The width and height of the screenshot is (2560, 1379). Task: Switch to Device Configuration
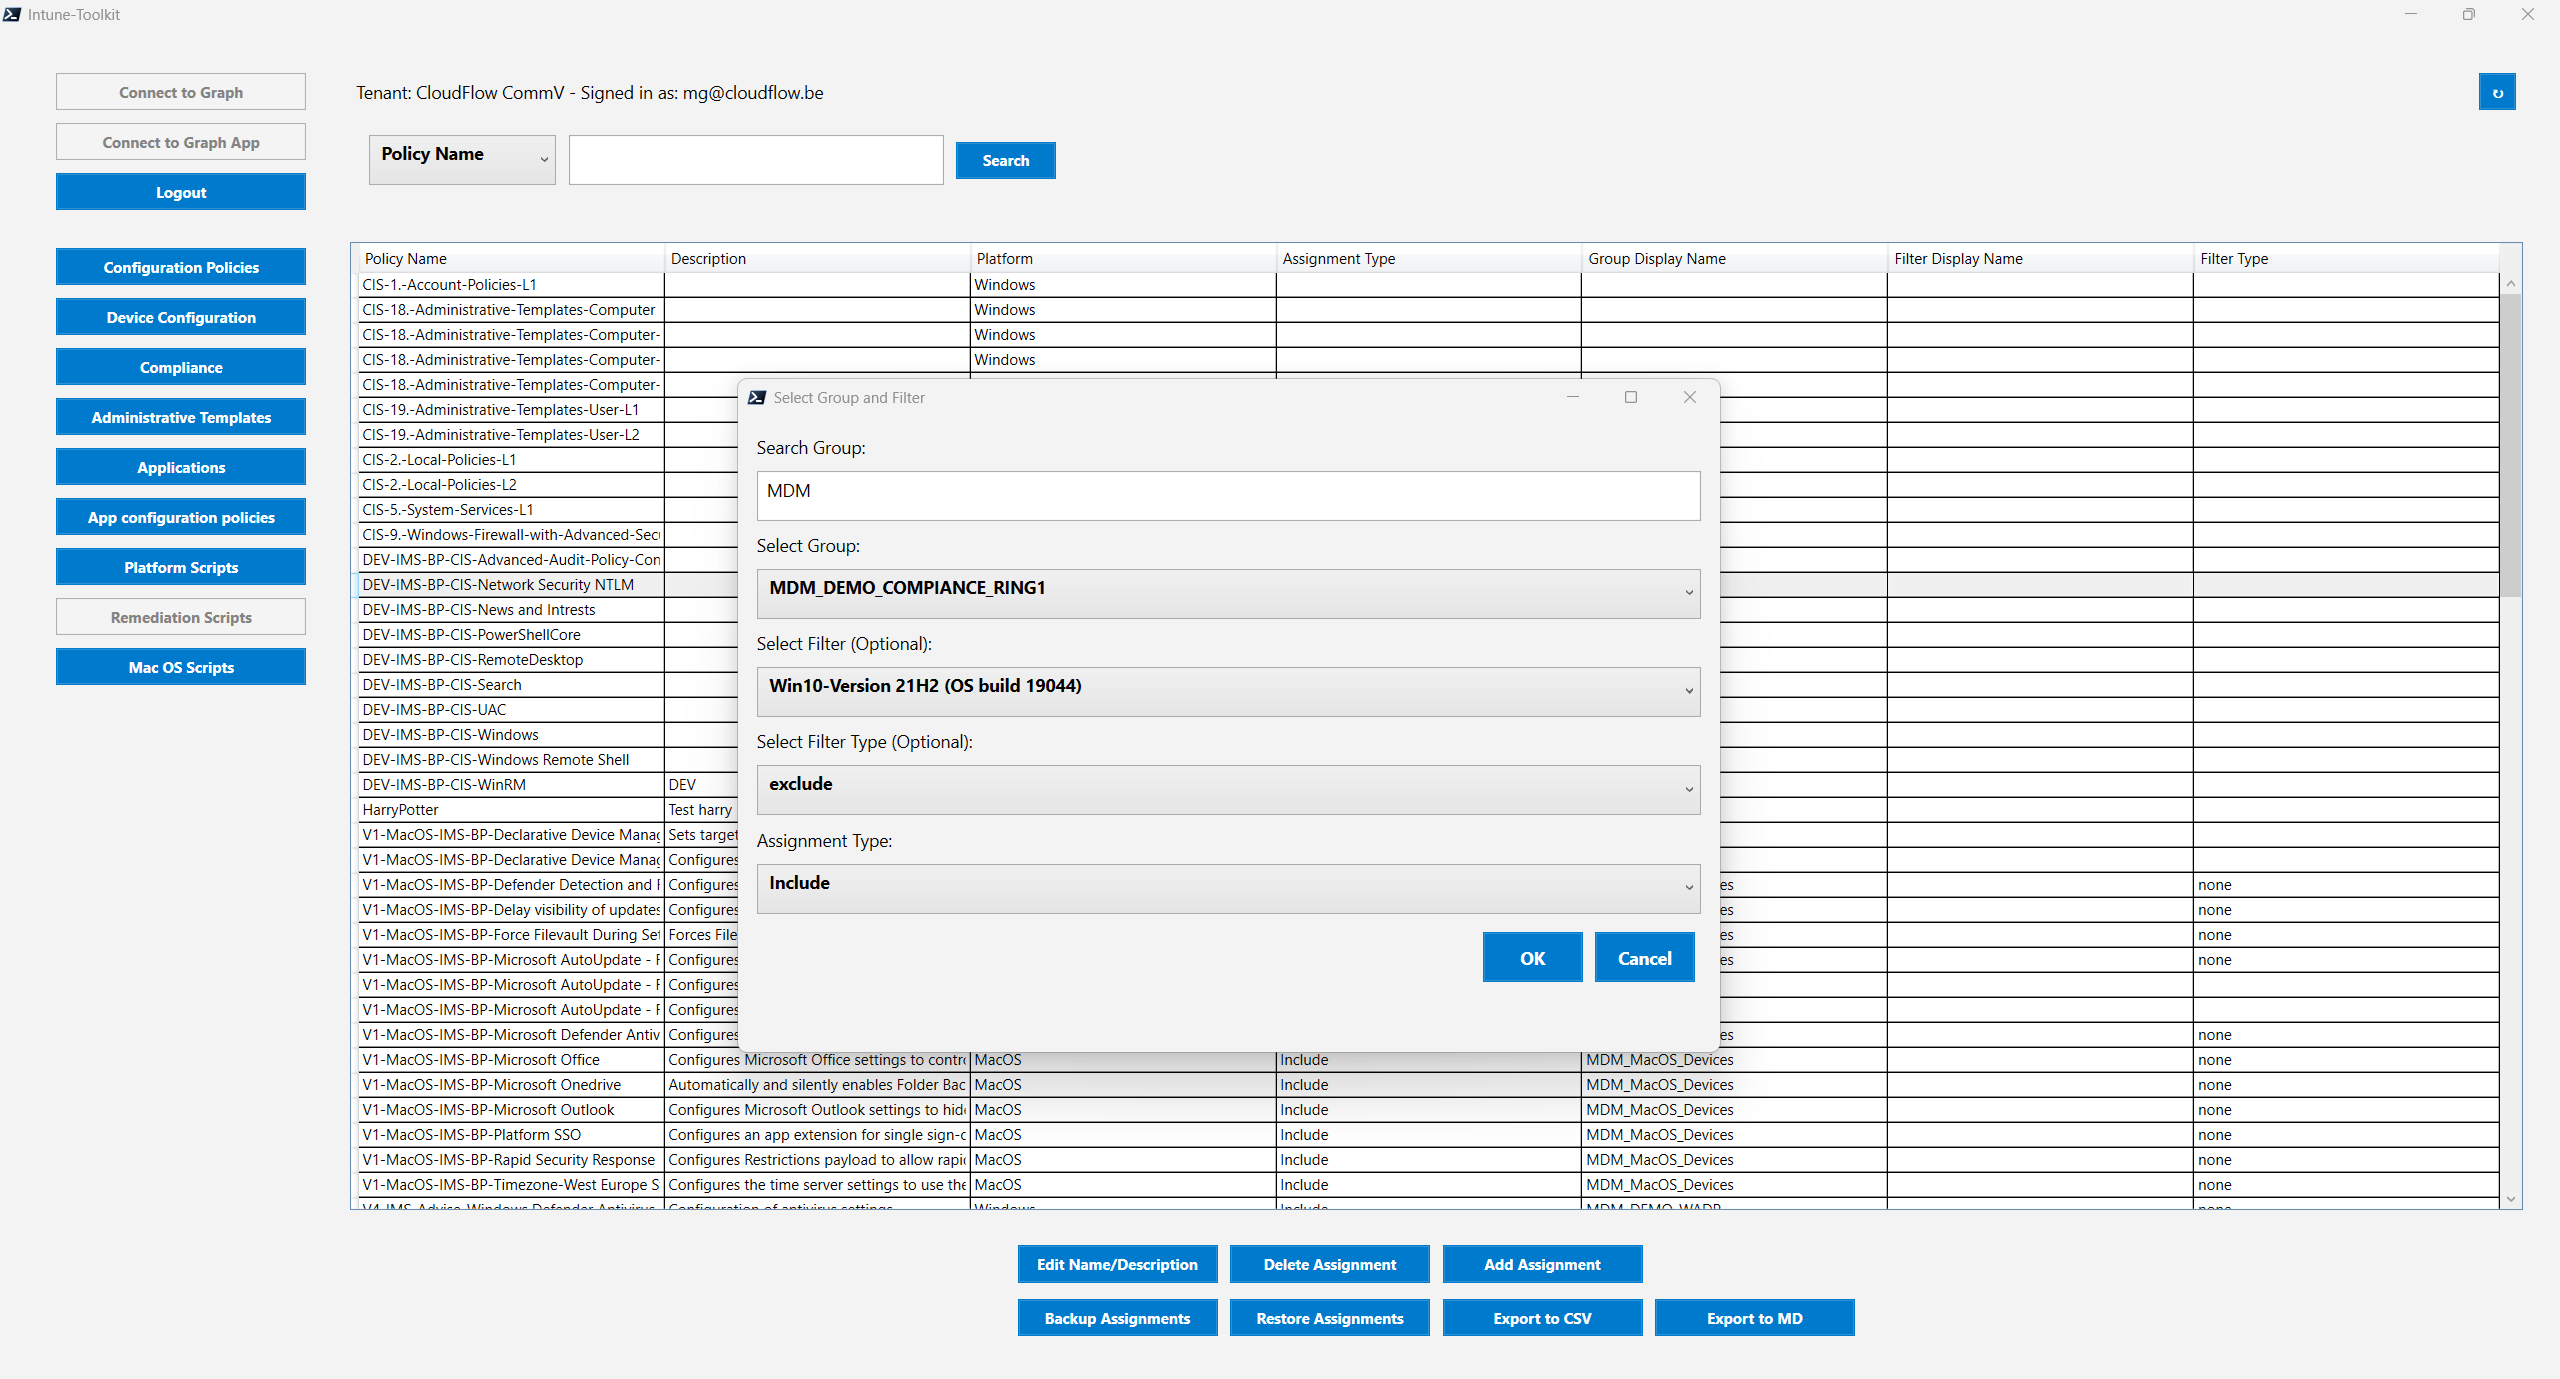[180, 316]
